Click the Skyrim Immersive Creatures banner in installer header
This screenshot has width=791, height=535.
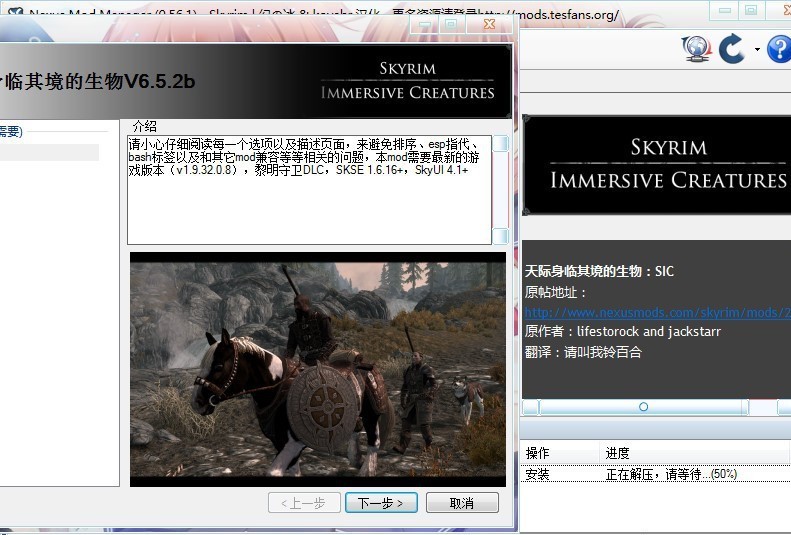pos(408,80)
